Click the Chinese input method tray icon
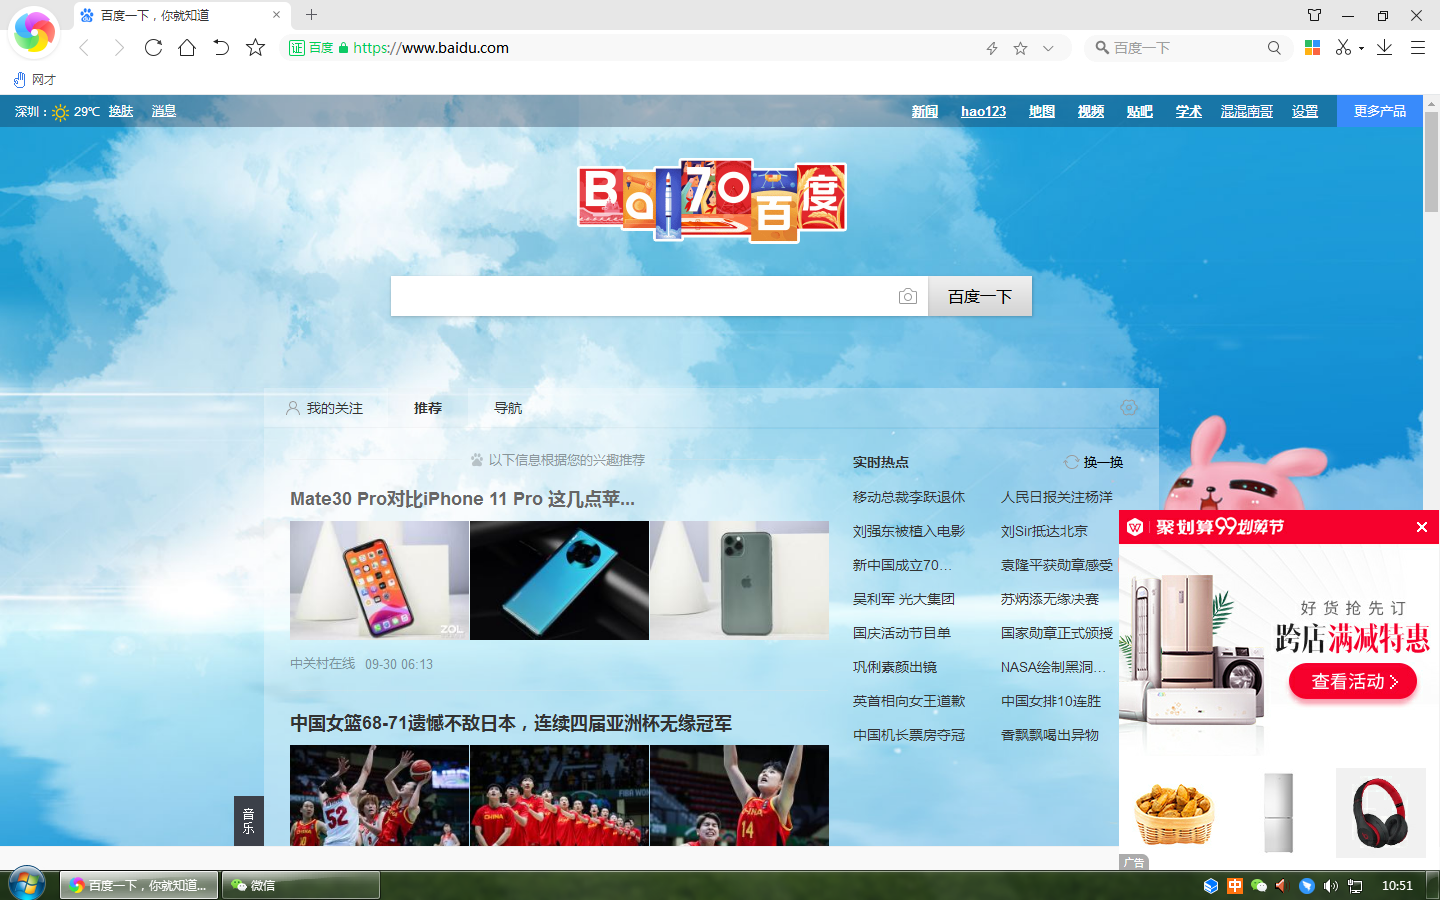The height and width of the screenshot is (900, 1440). [x=1235, y=886]
